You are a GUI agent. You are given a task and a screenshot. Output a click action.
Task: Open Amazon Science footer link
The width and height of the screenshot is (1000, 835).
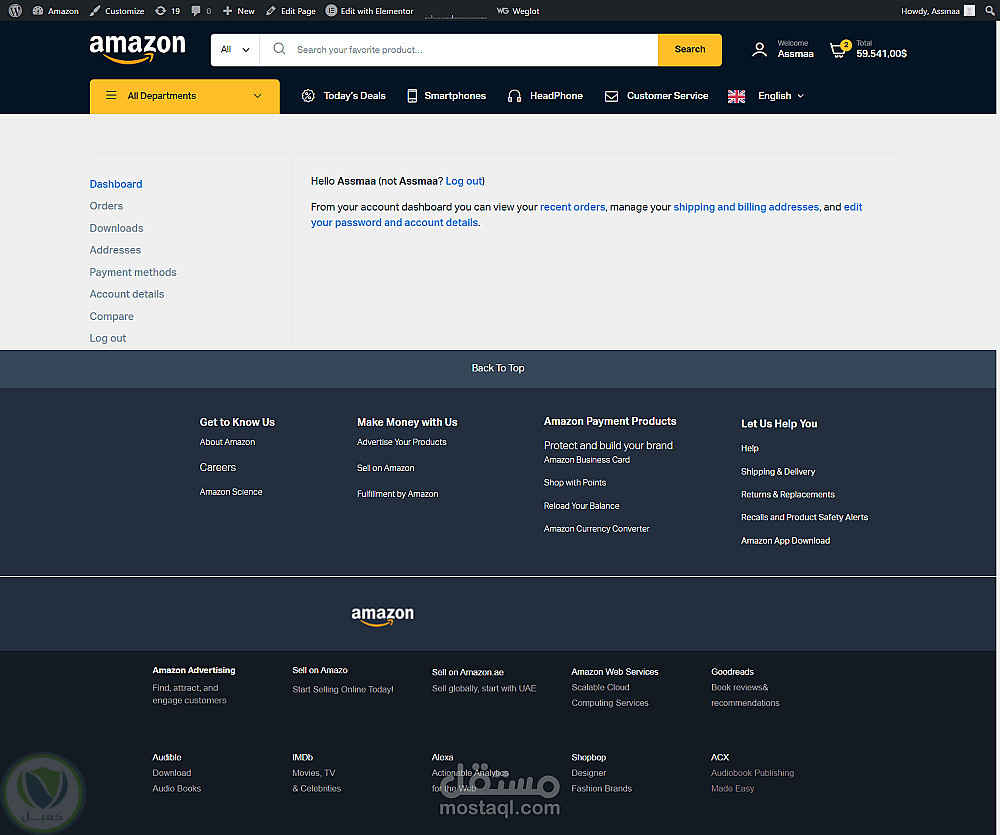coord(231,492)
